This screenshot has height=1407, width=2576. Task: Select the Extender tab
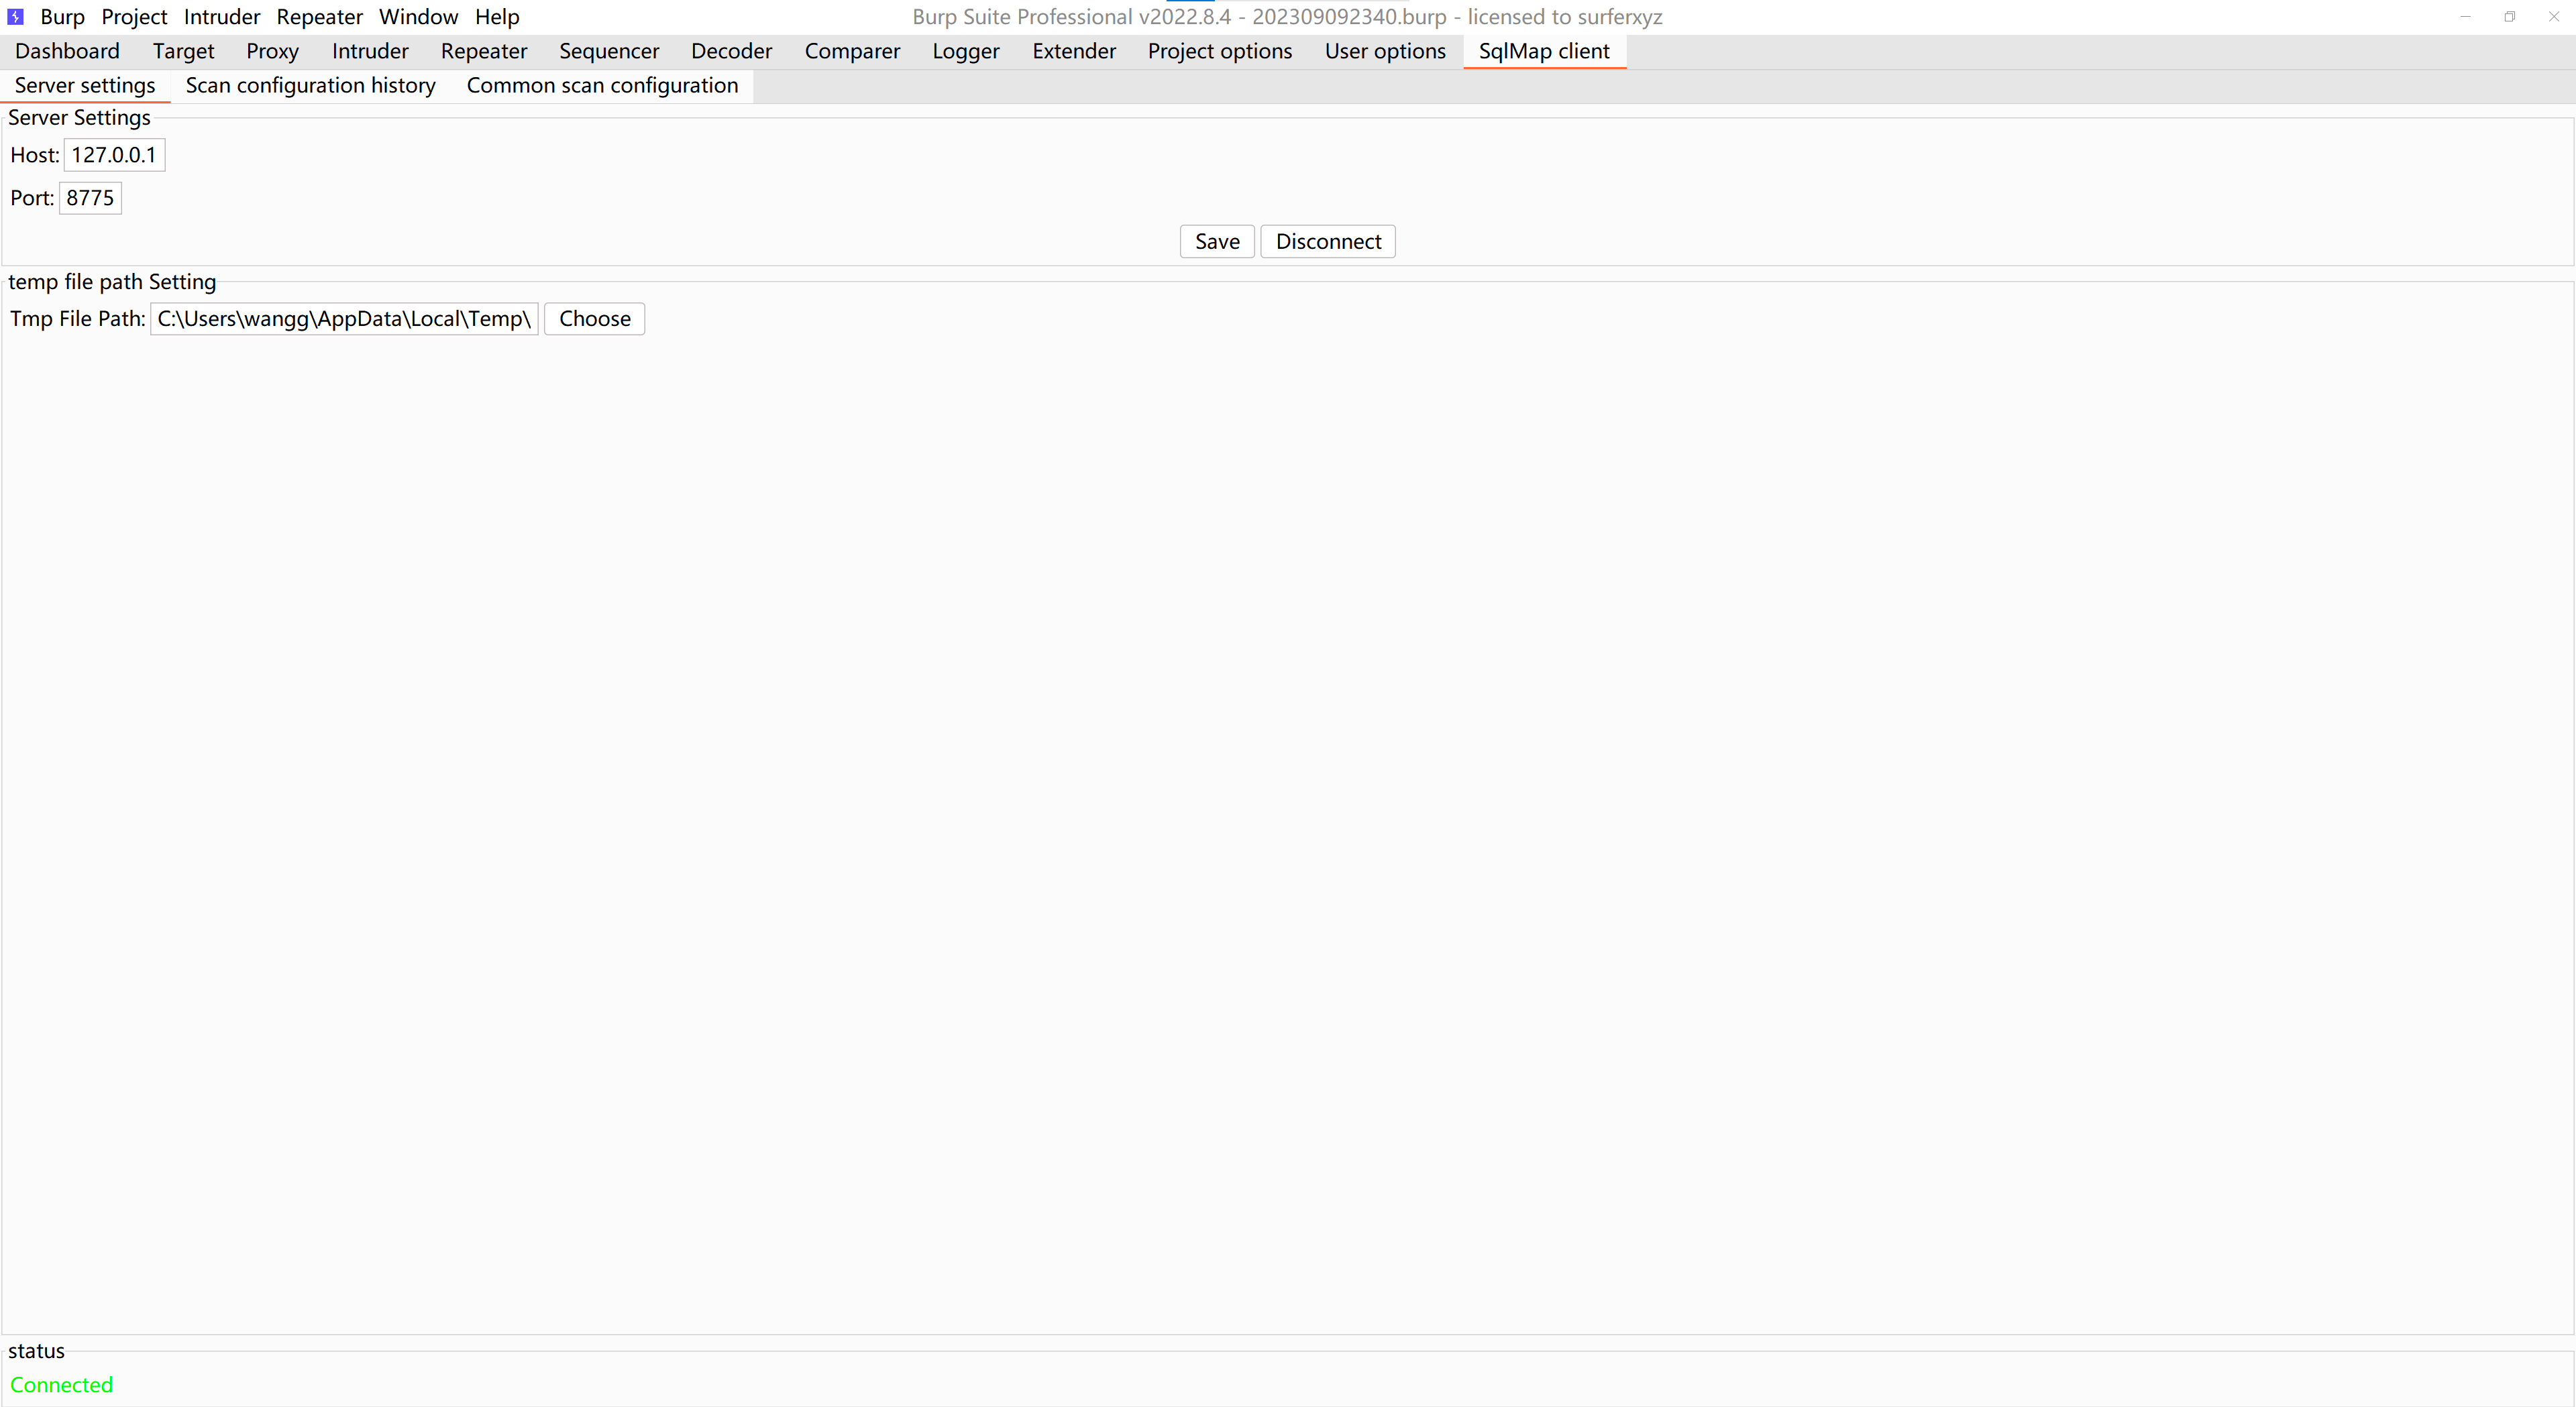1073,51
